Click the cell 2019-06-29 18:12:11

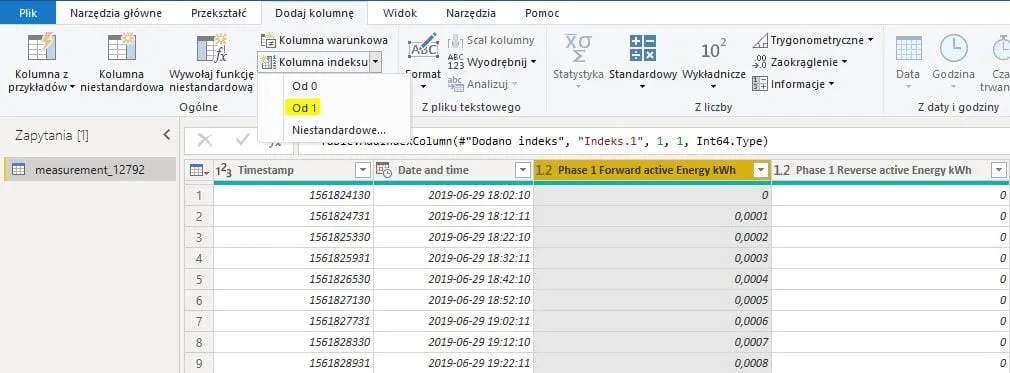click(453, 216)
